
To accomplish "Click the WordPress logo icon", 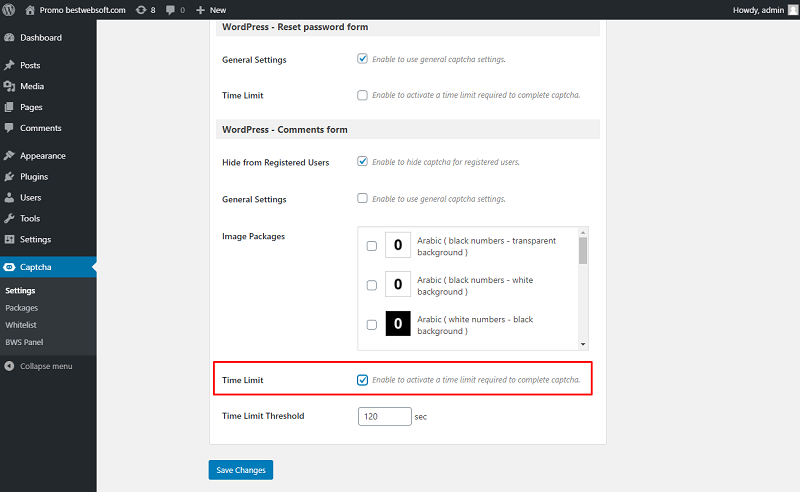I will tap(9, 10).
